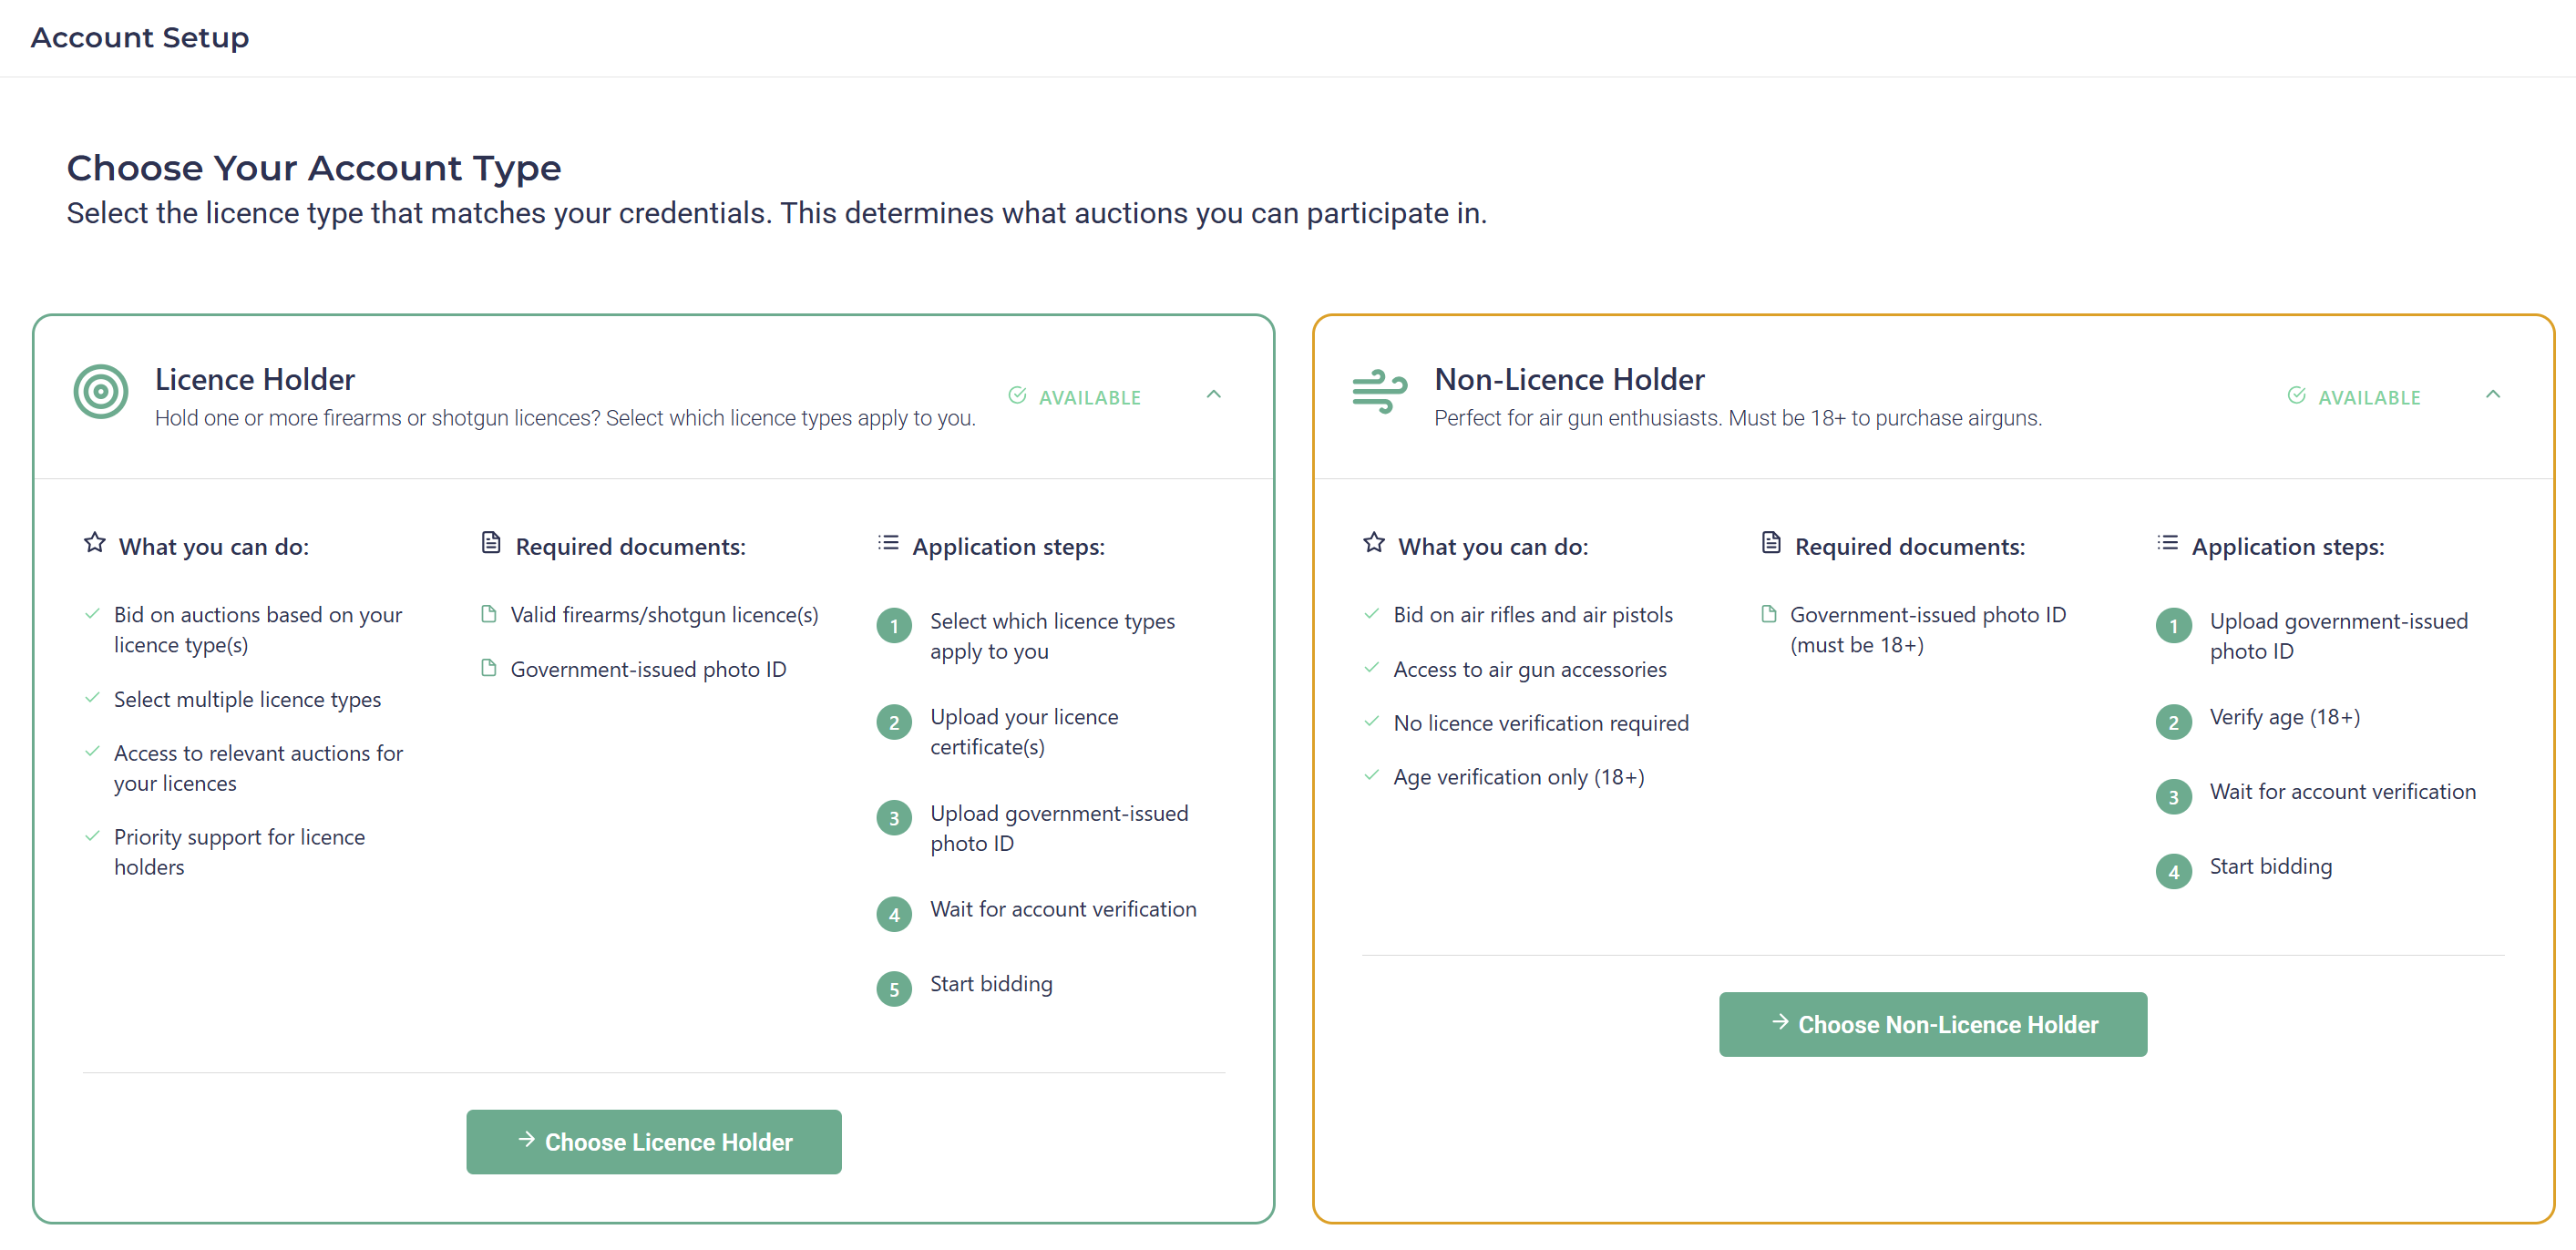Screen dimensions: 2576x1250
Task: Click list icon beside Licence Holder 'Application steps'
Action: pyautogui.click(x=888, y=543)
